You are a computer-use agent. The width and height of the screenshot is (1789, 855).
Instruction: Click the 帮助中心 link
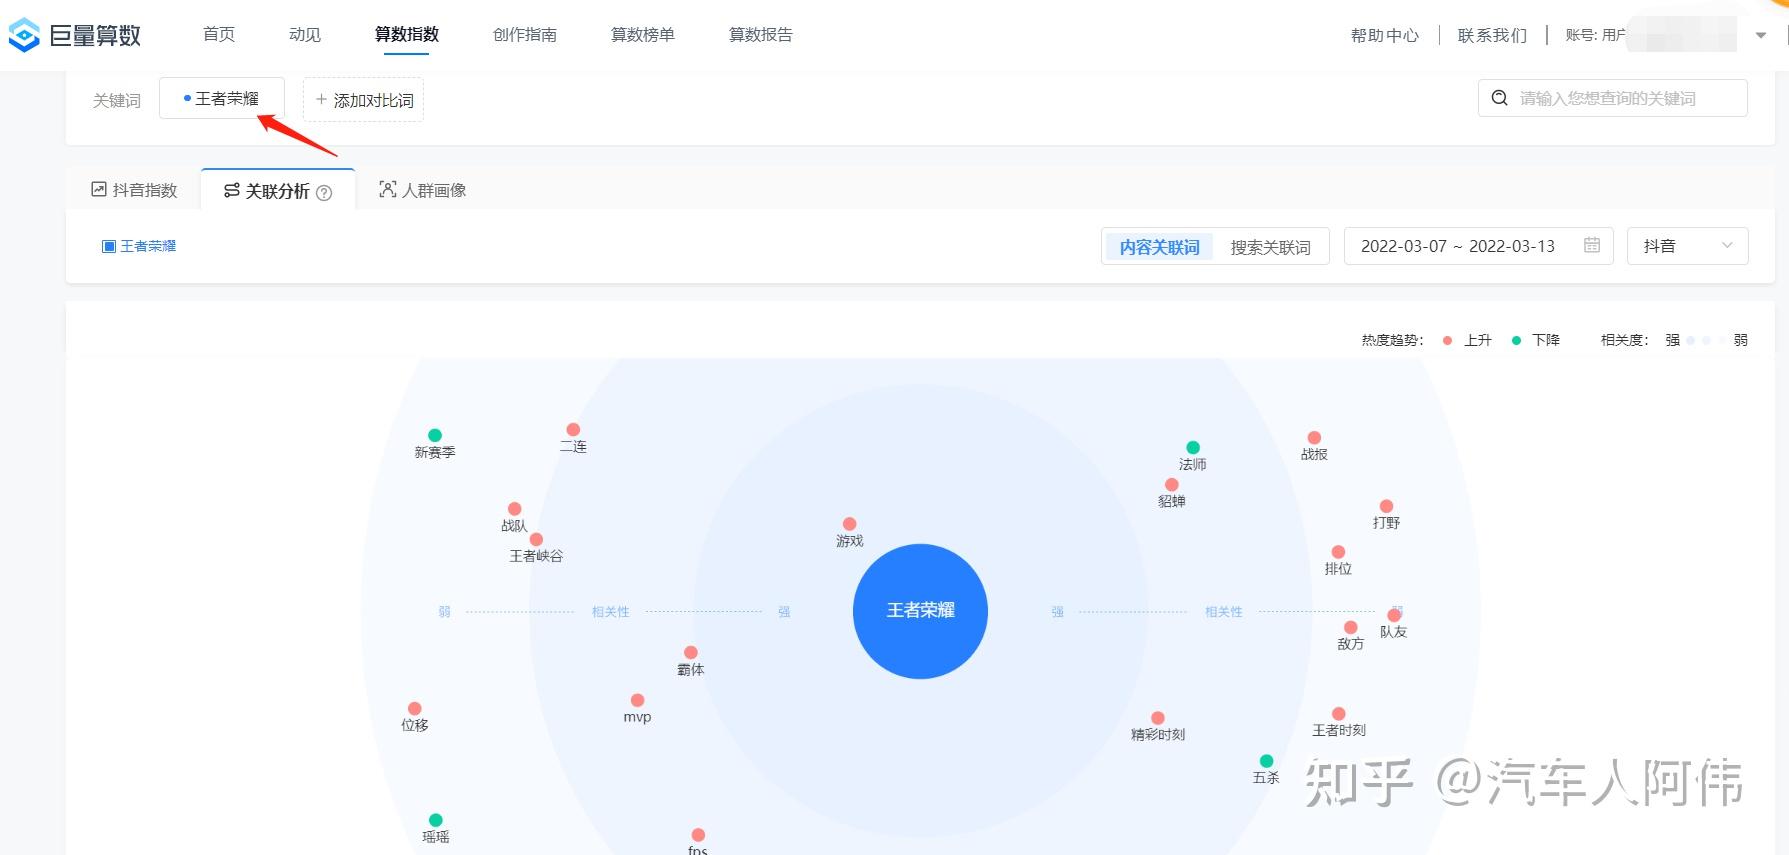coord(1385,36)
